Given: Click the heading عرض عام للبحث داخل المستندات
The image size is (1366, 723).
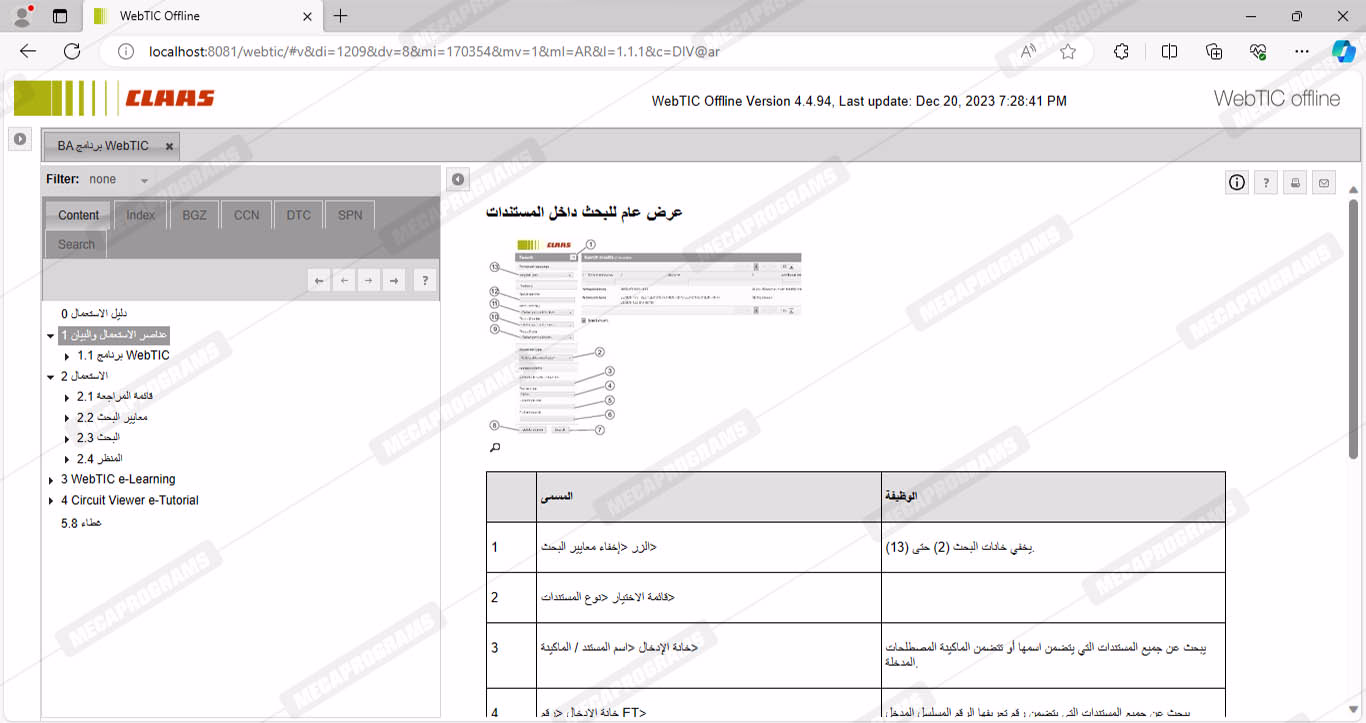Looking at the screenshot, I should (584, 212).
